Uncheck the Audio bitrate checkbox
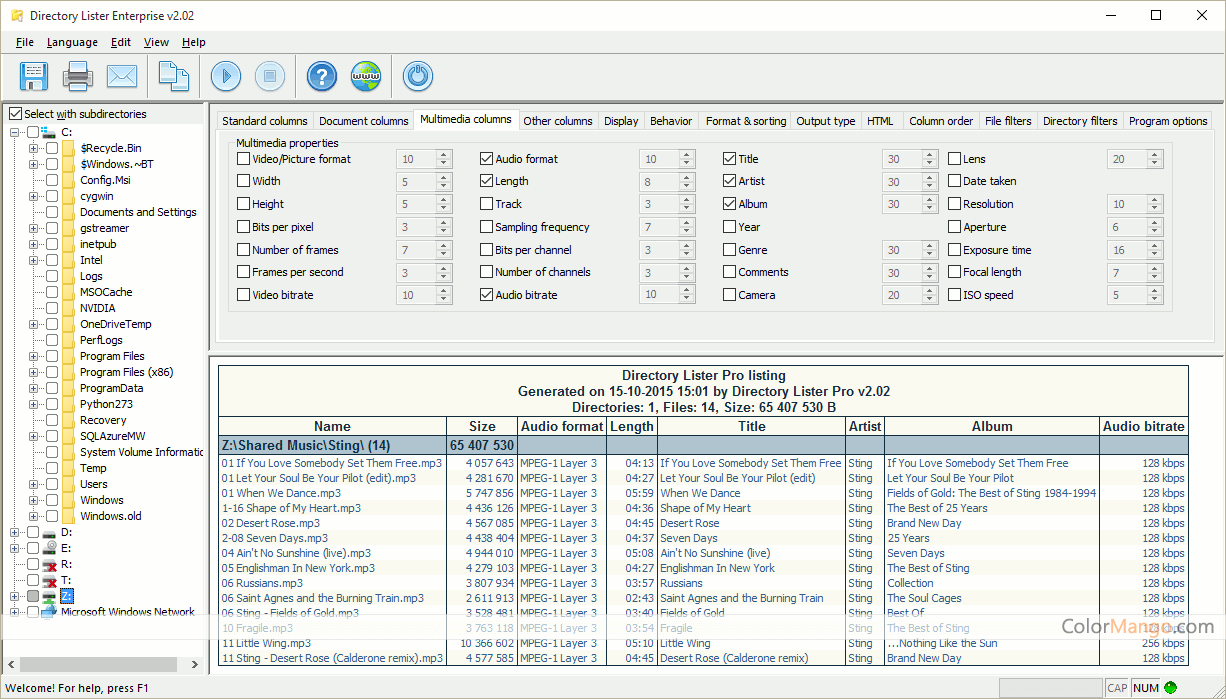Image resolution: width=1226 pixels, height=699 pixels. (x=486, y=295)
